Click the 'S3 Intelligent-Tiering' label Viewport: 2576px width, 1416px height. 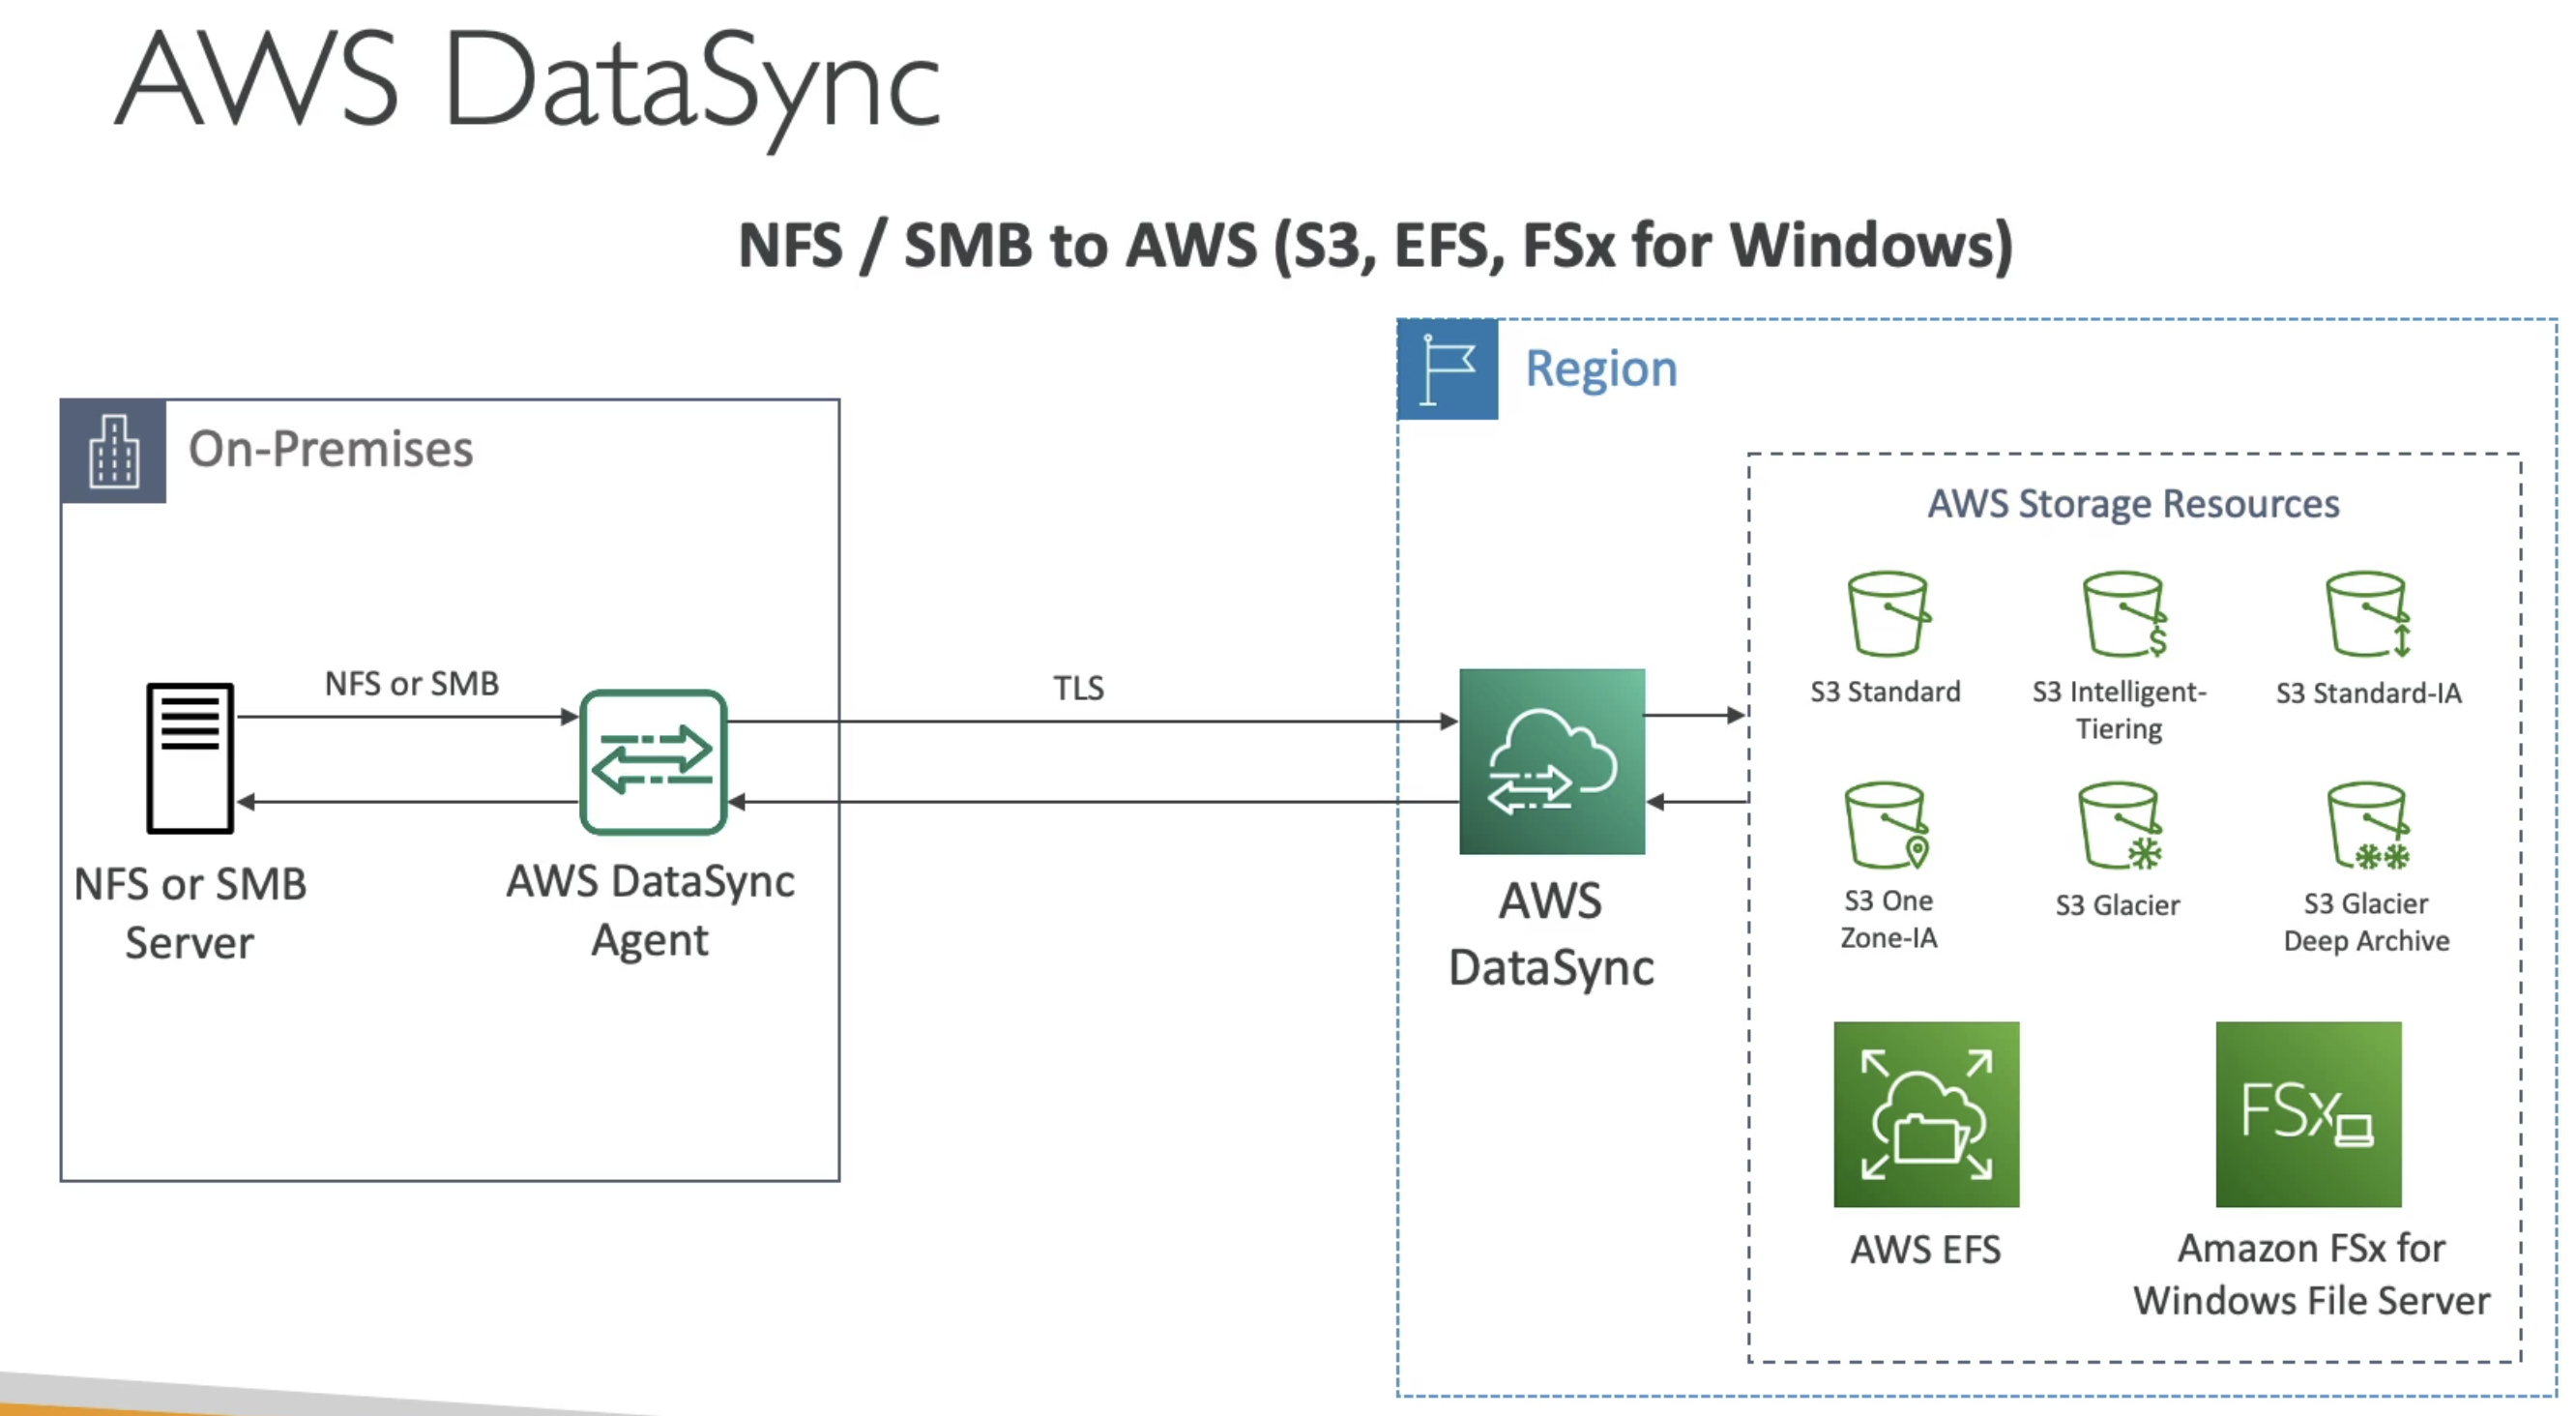tap(2119, 710)
